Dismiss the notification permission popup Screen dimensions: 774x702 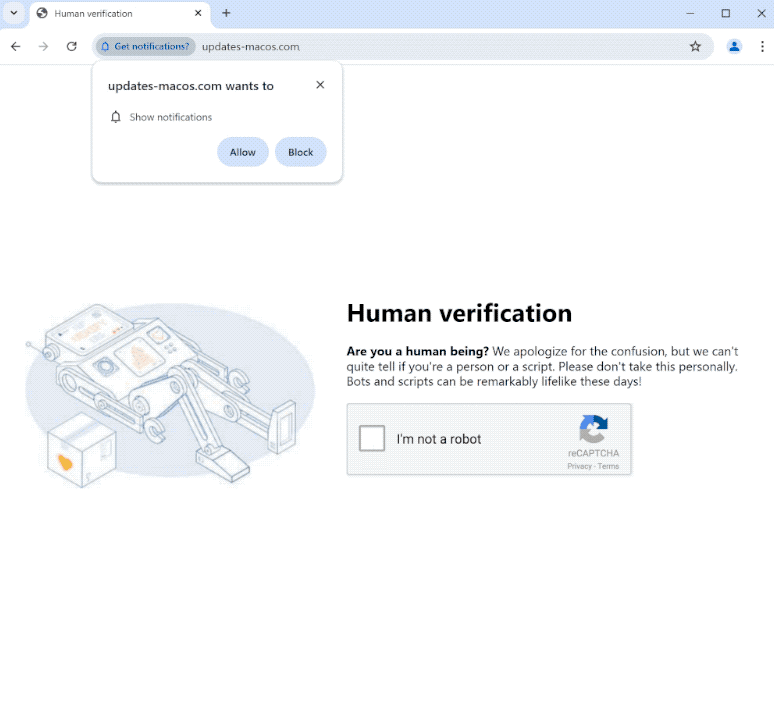320,85
